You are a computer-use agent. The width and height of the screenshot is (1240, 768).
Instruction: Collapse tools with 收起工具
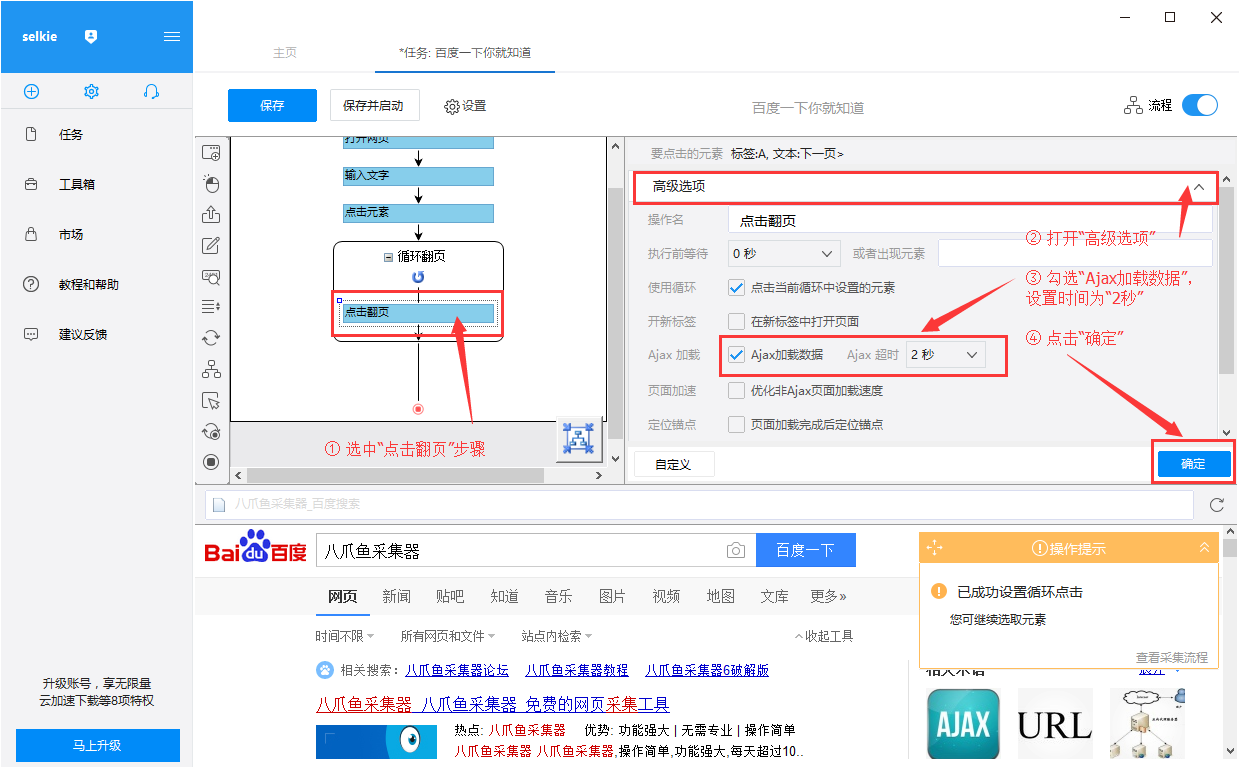(824, 636)
